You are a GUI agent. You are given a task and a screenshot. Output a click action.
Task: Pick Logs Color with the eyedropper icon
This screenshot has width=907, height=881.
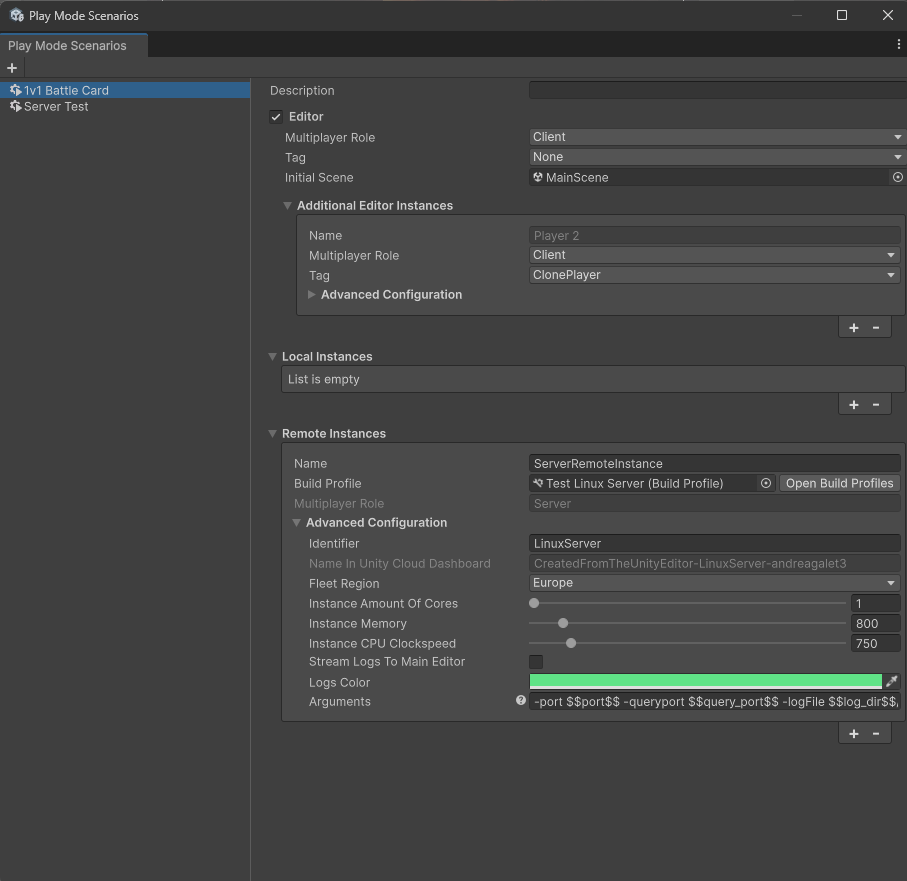892,681
